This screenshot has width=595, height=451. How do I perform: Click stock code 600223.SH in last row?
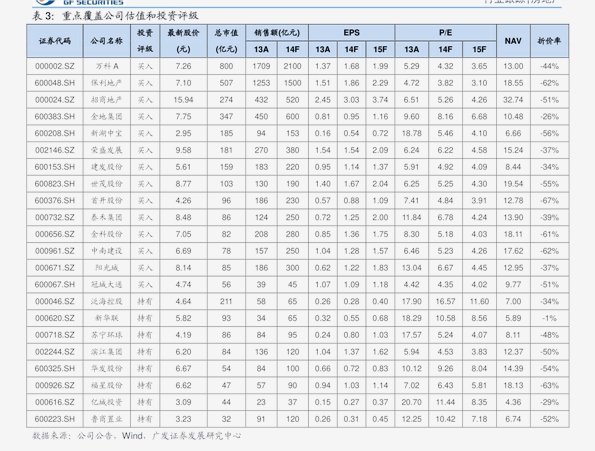point(55,419)
